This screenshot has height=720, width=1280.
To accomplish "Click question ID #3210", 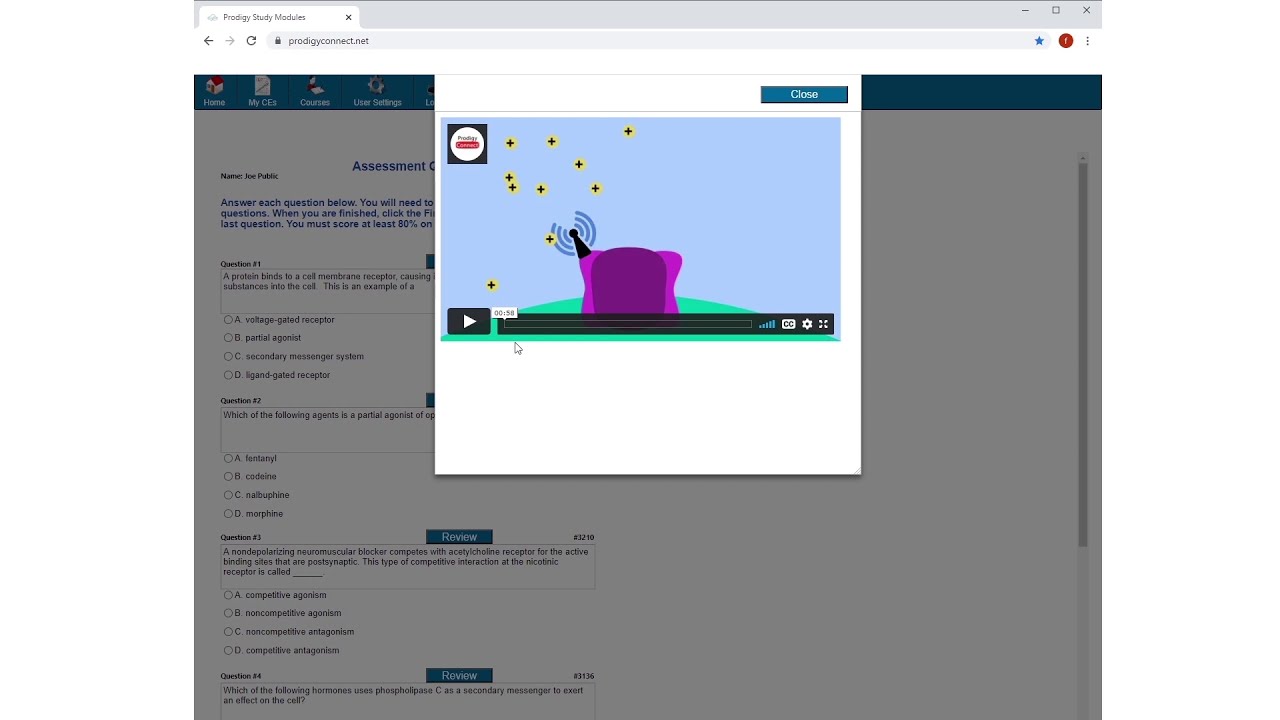I will click(584, 538).
